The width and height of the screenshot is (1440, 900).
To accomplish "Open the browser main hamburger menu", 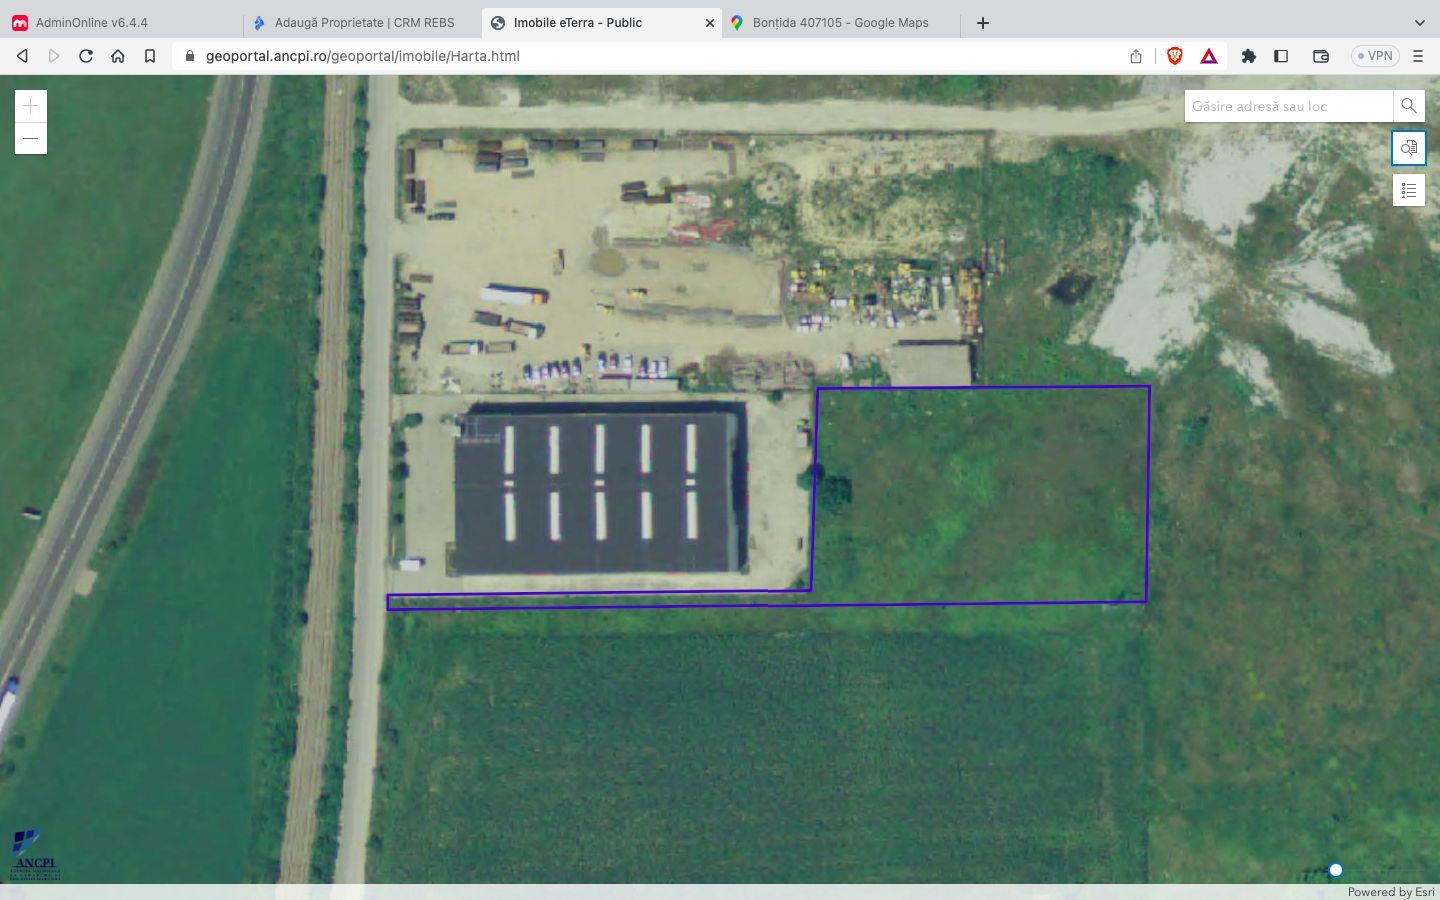I will (1418, 56).
